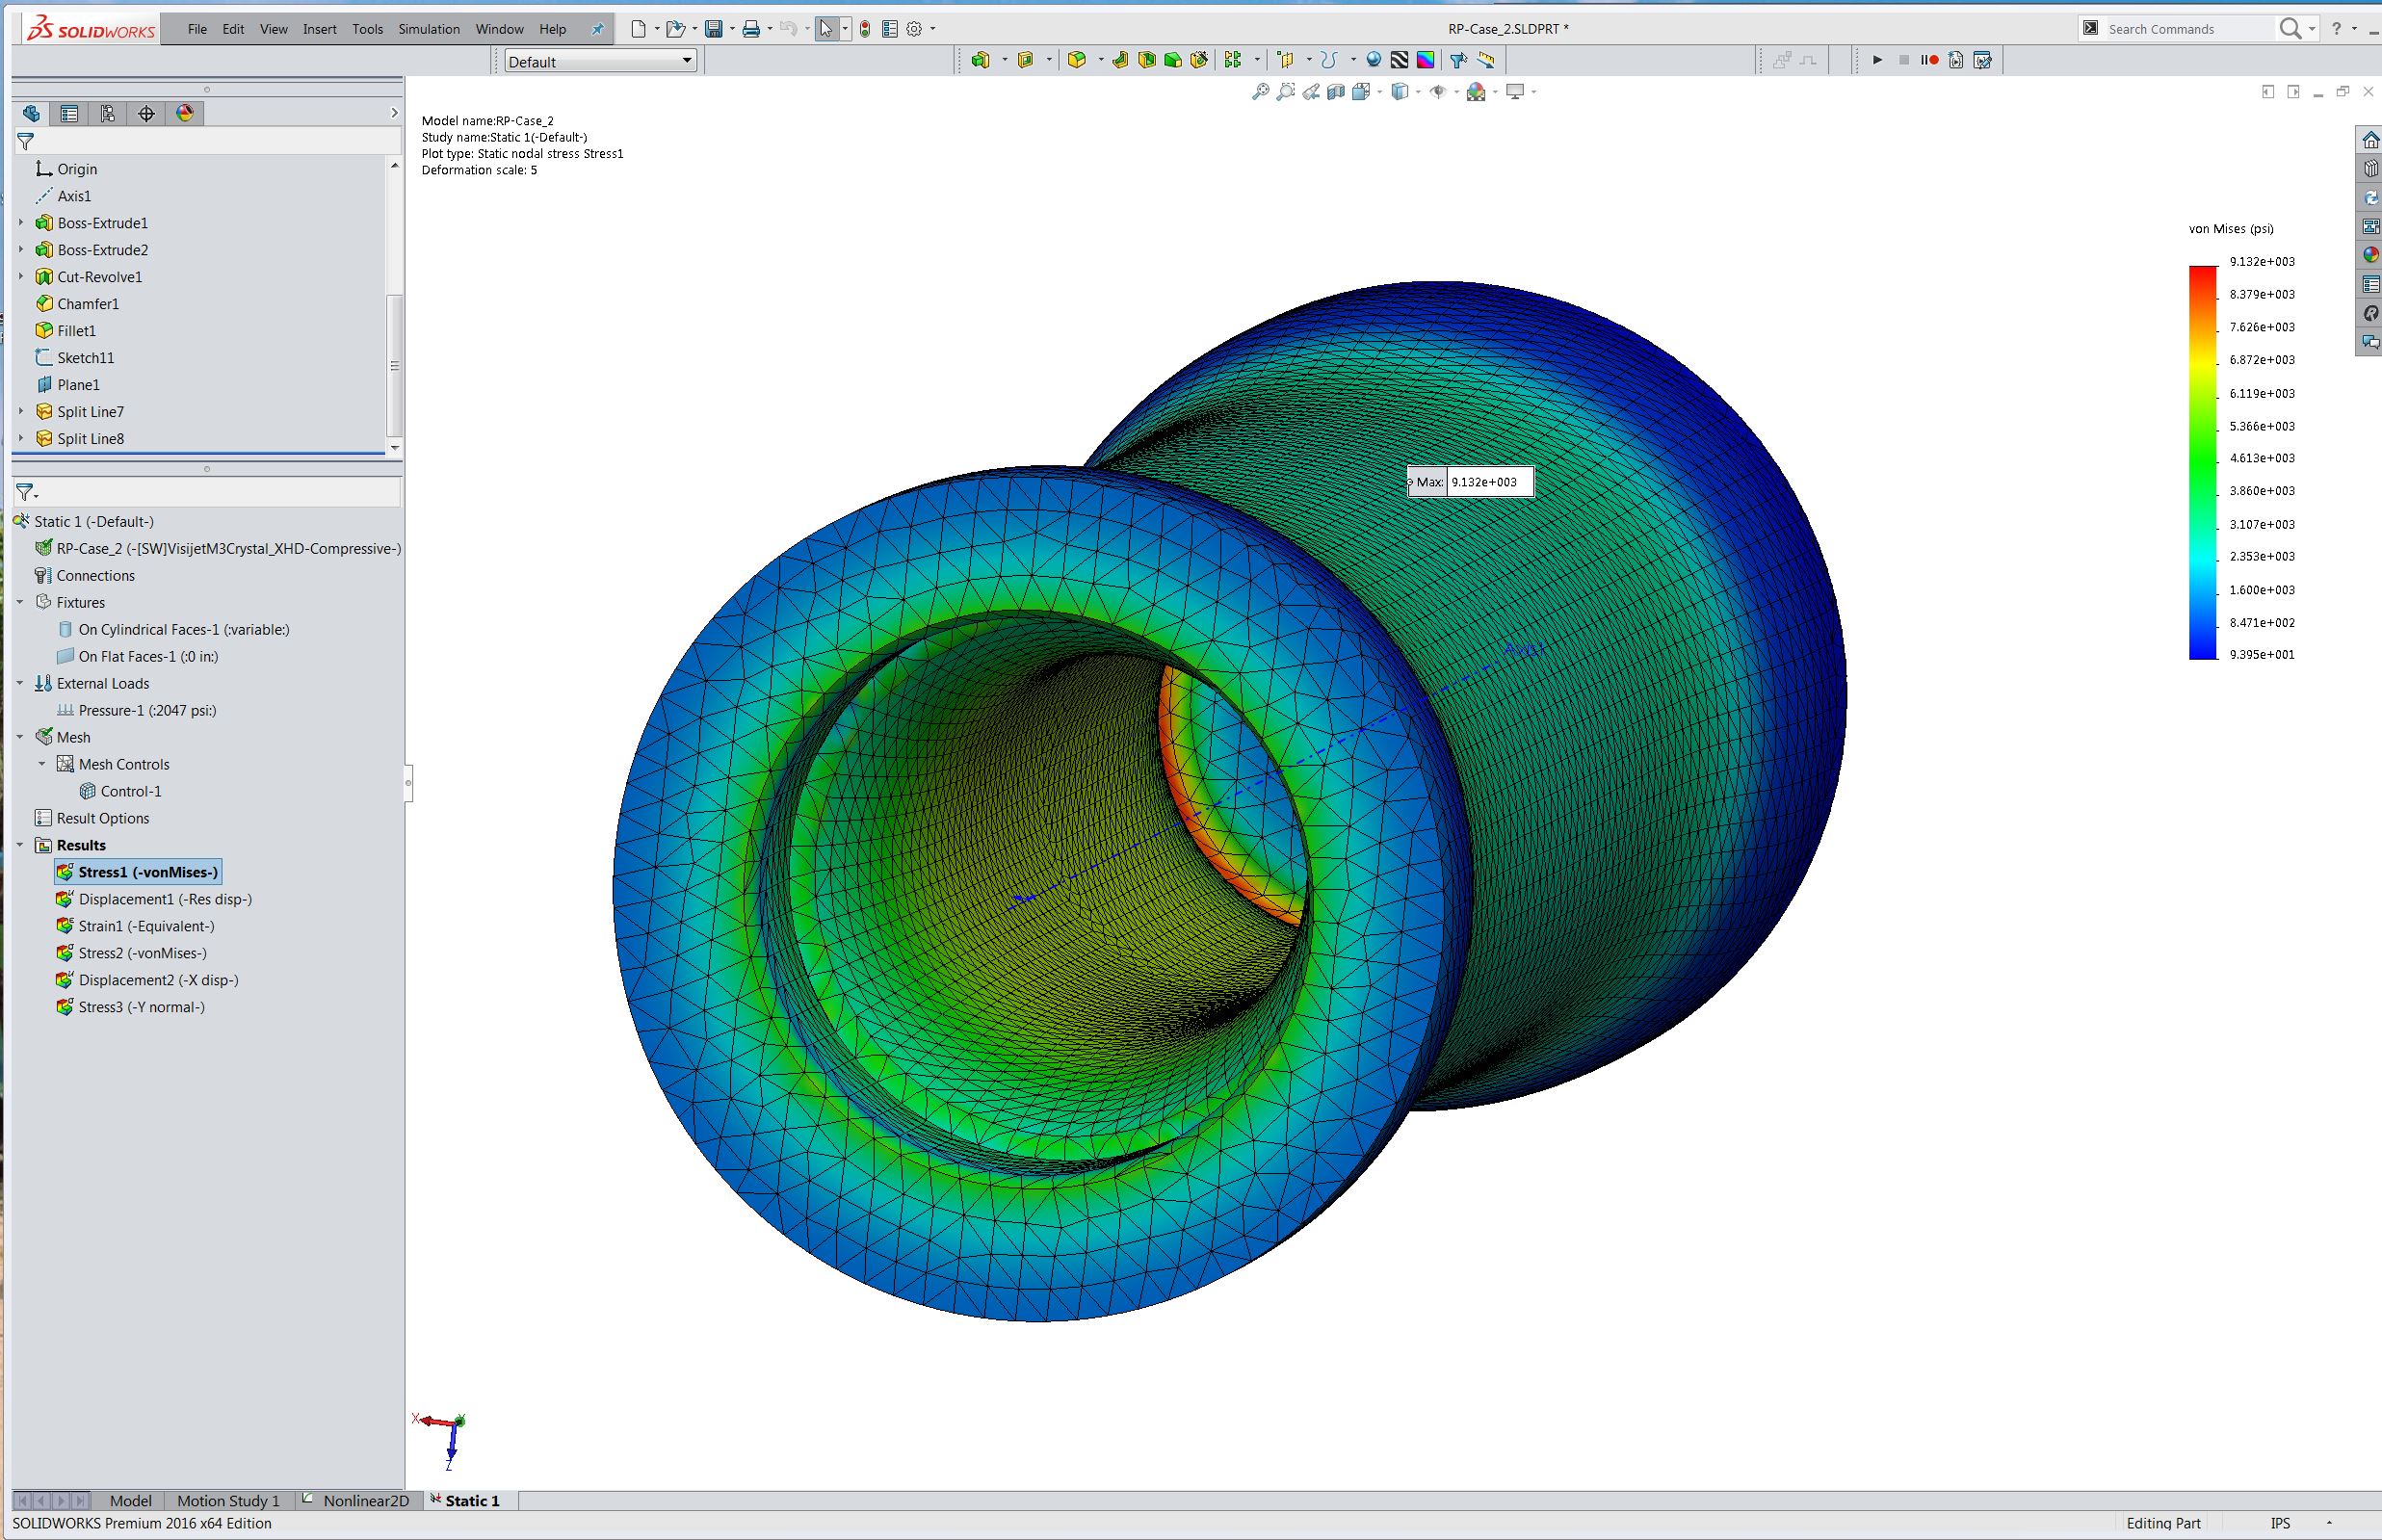This screenshot has width=2382, height=1540.
Task: Select Stress3 (-Y normal-) result
Action: [131, 1007]
